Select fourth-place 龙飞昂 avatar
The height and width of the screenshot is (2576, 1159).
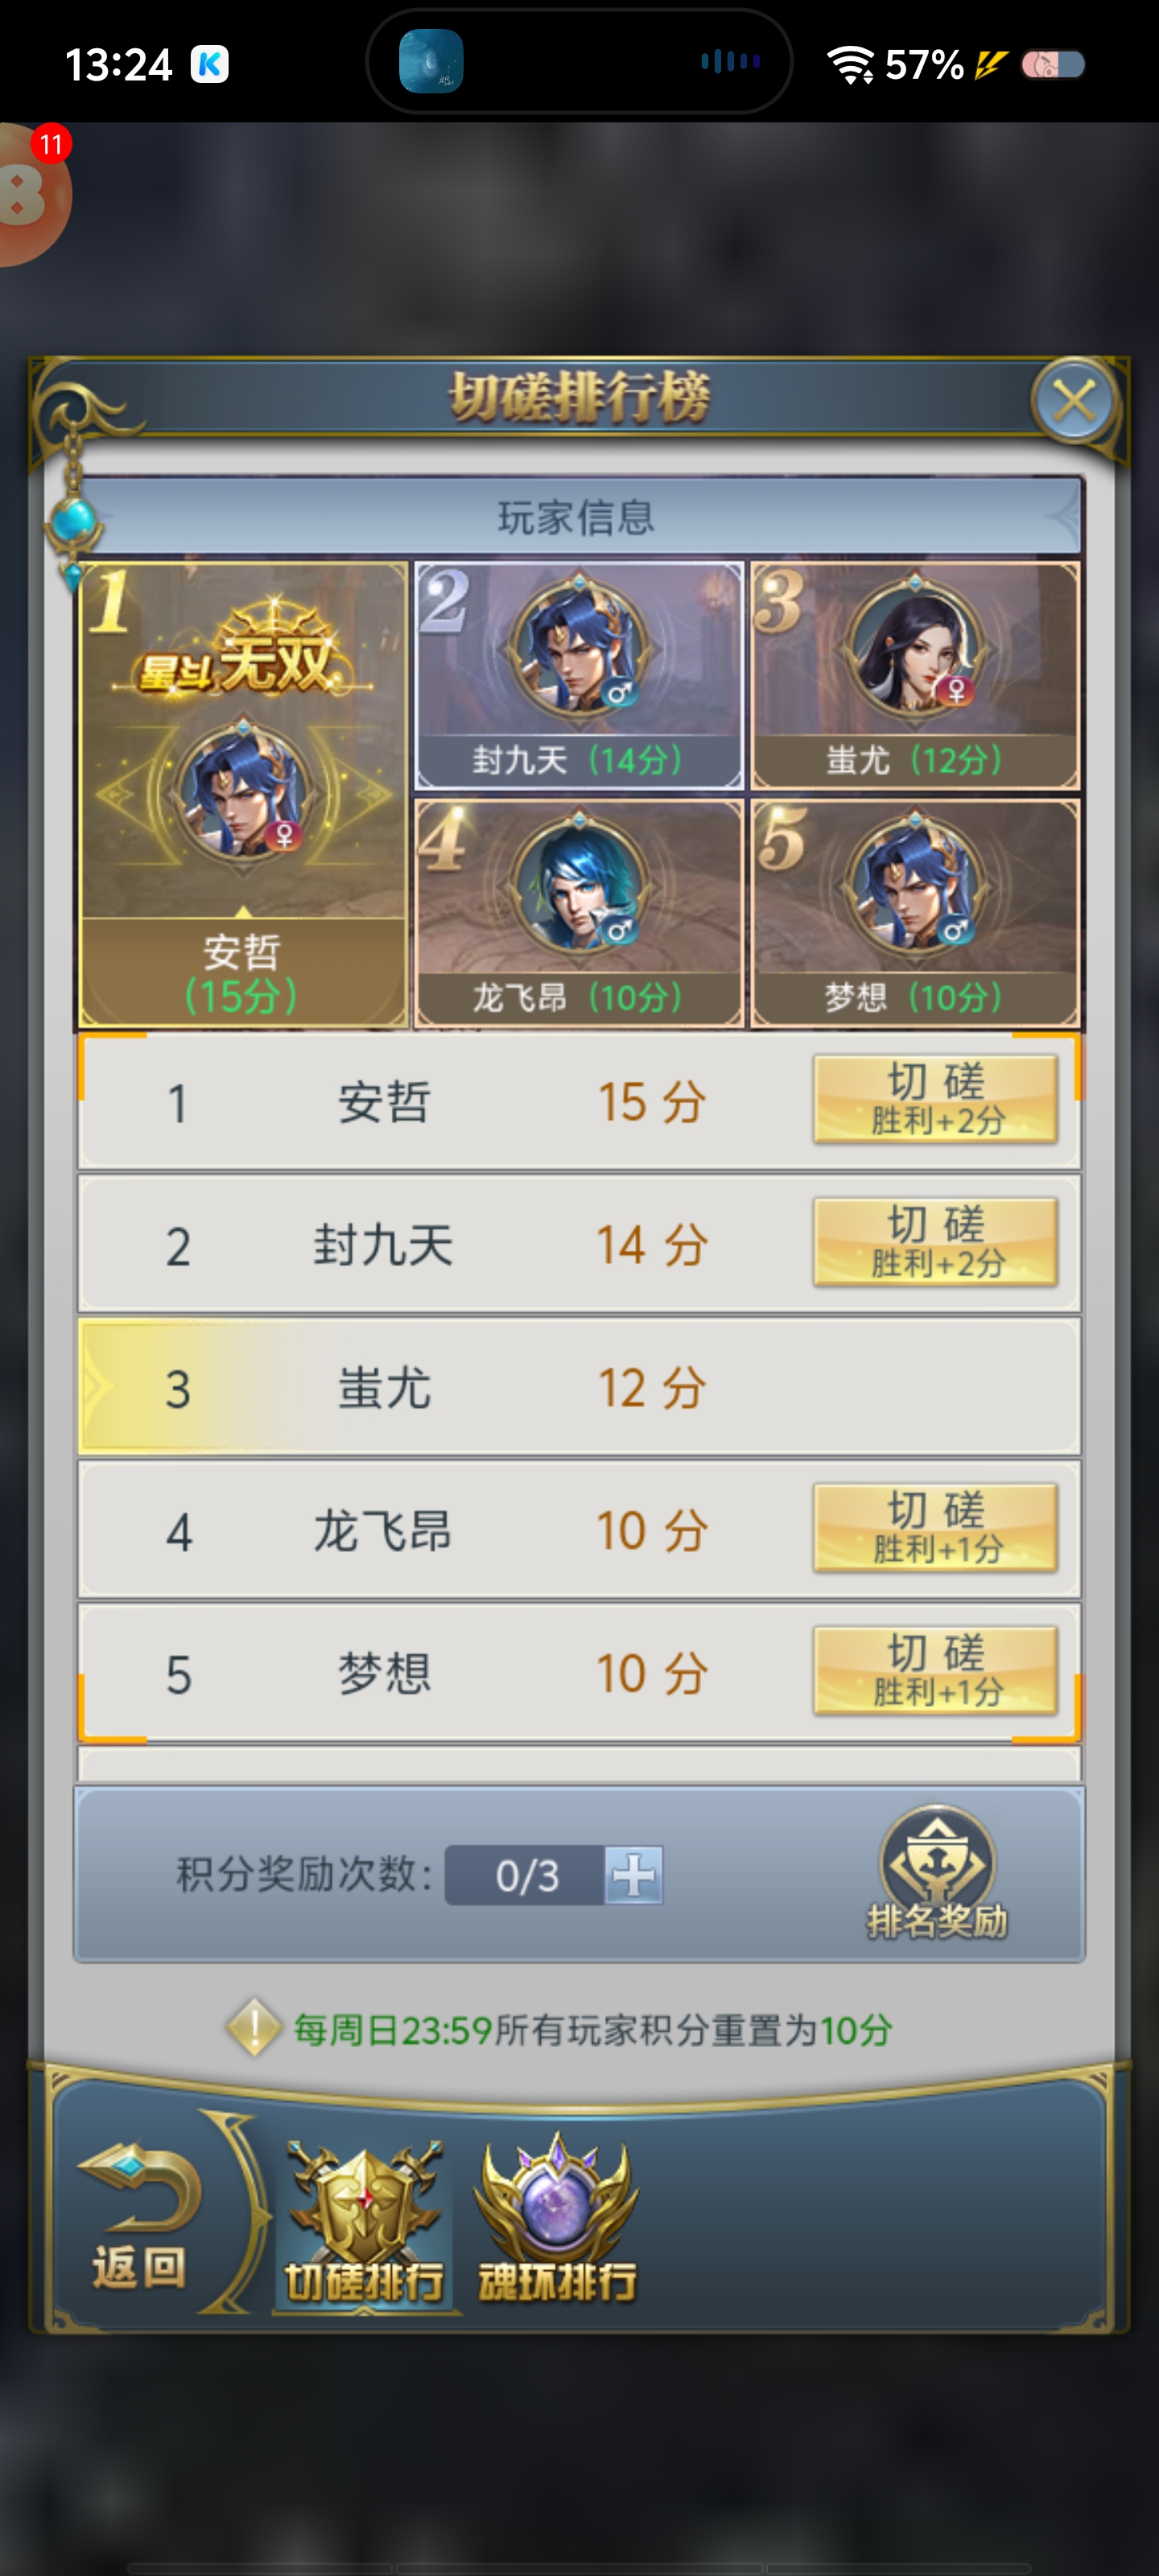[x=579, y=913]
